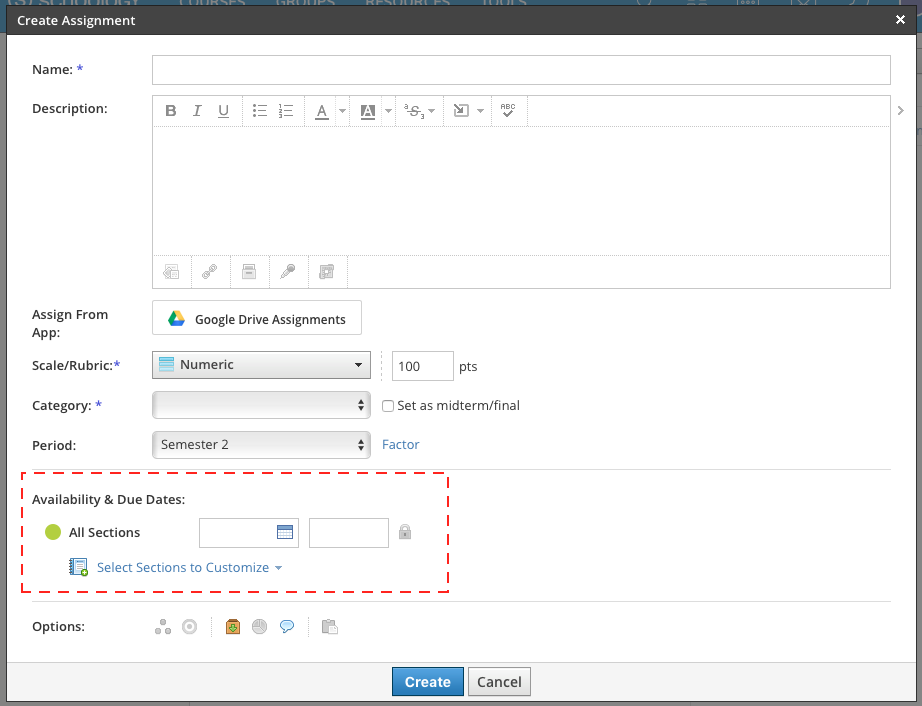Open the Semester 2 period dropdown
The image size is (922, 706).
pos(261,444)
